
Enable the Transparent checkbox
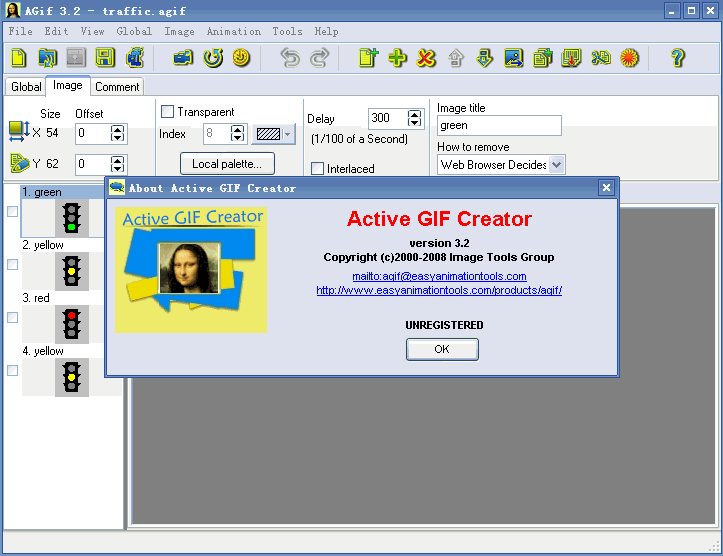click(167, 112)
